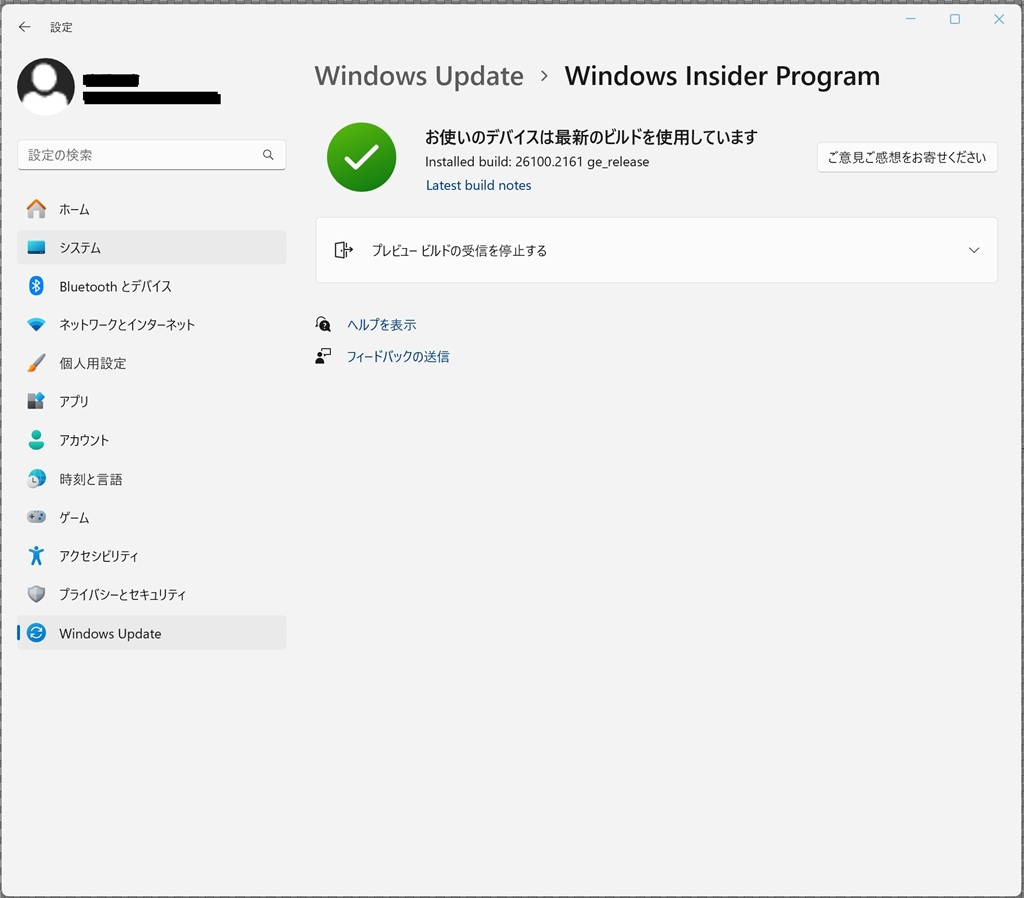Image resolution: width=1024 pixels, height=898 pixels.
Task: Select アプリ in the navigation list
Action: (x=152, y=401)
